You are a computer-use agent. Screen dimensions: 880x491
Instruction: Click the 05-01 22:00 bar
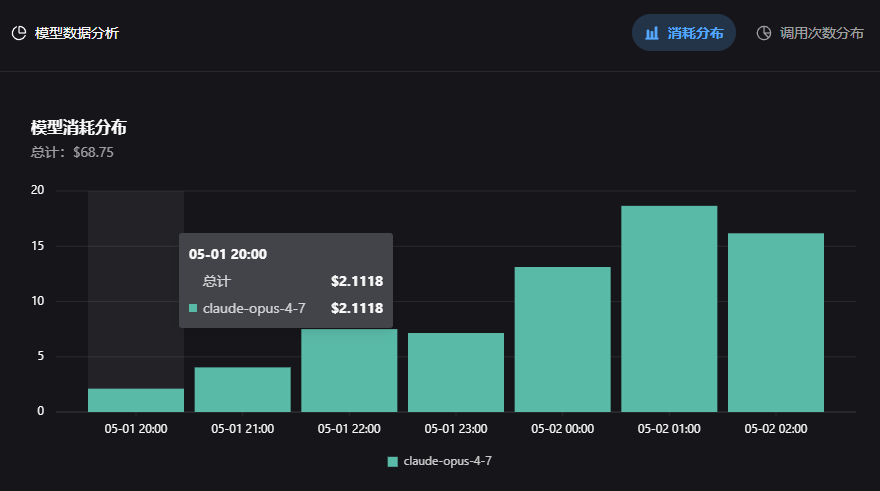click(349, 370)
